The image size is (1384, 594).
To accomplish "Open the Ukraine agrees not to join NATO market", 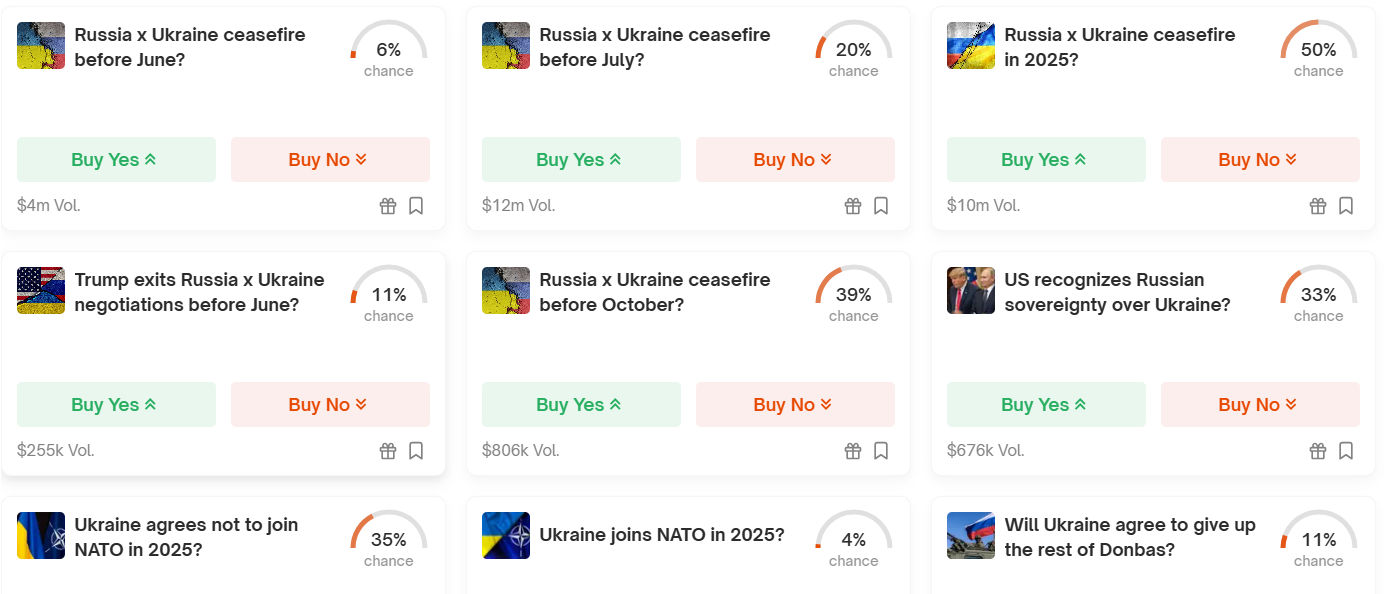I will click(187, 537).
